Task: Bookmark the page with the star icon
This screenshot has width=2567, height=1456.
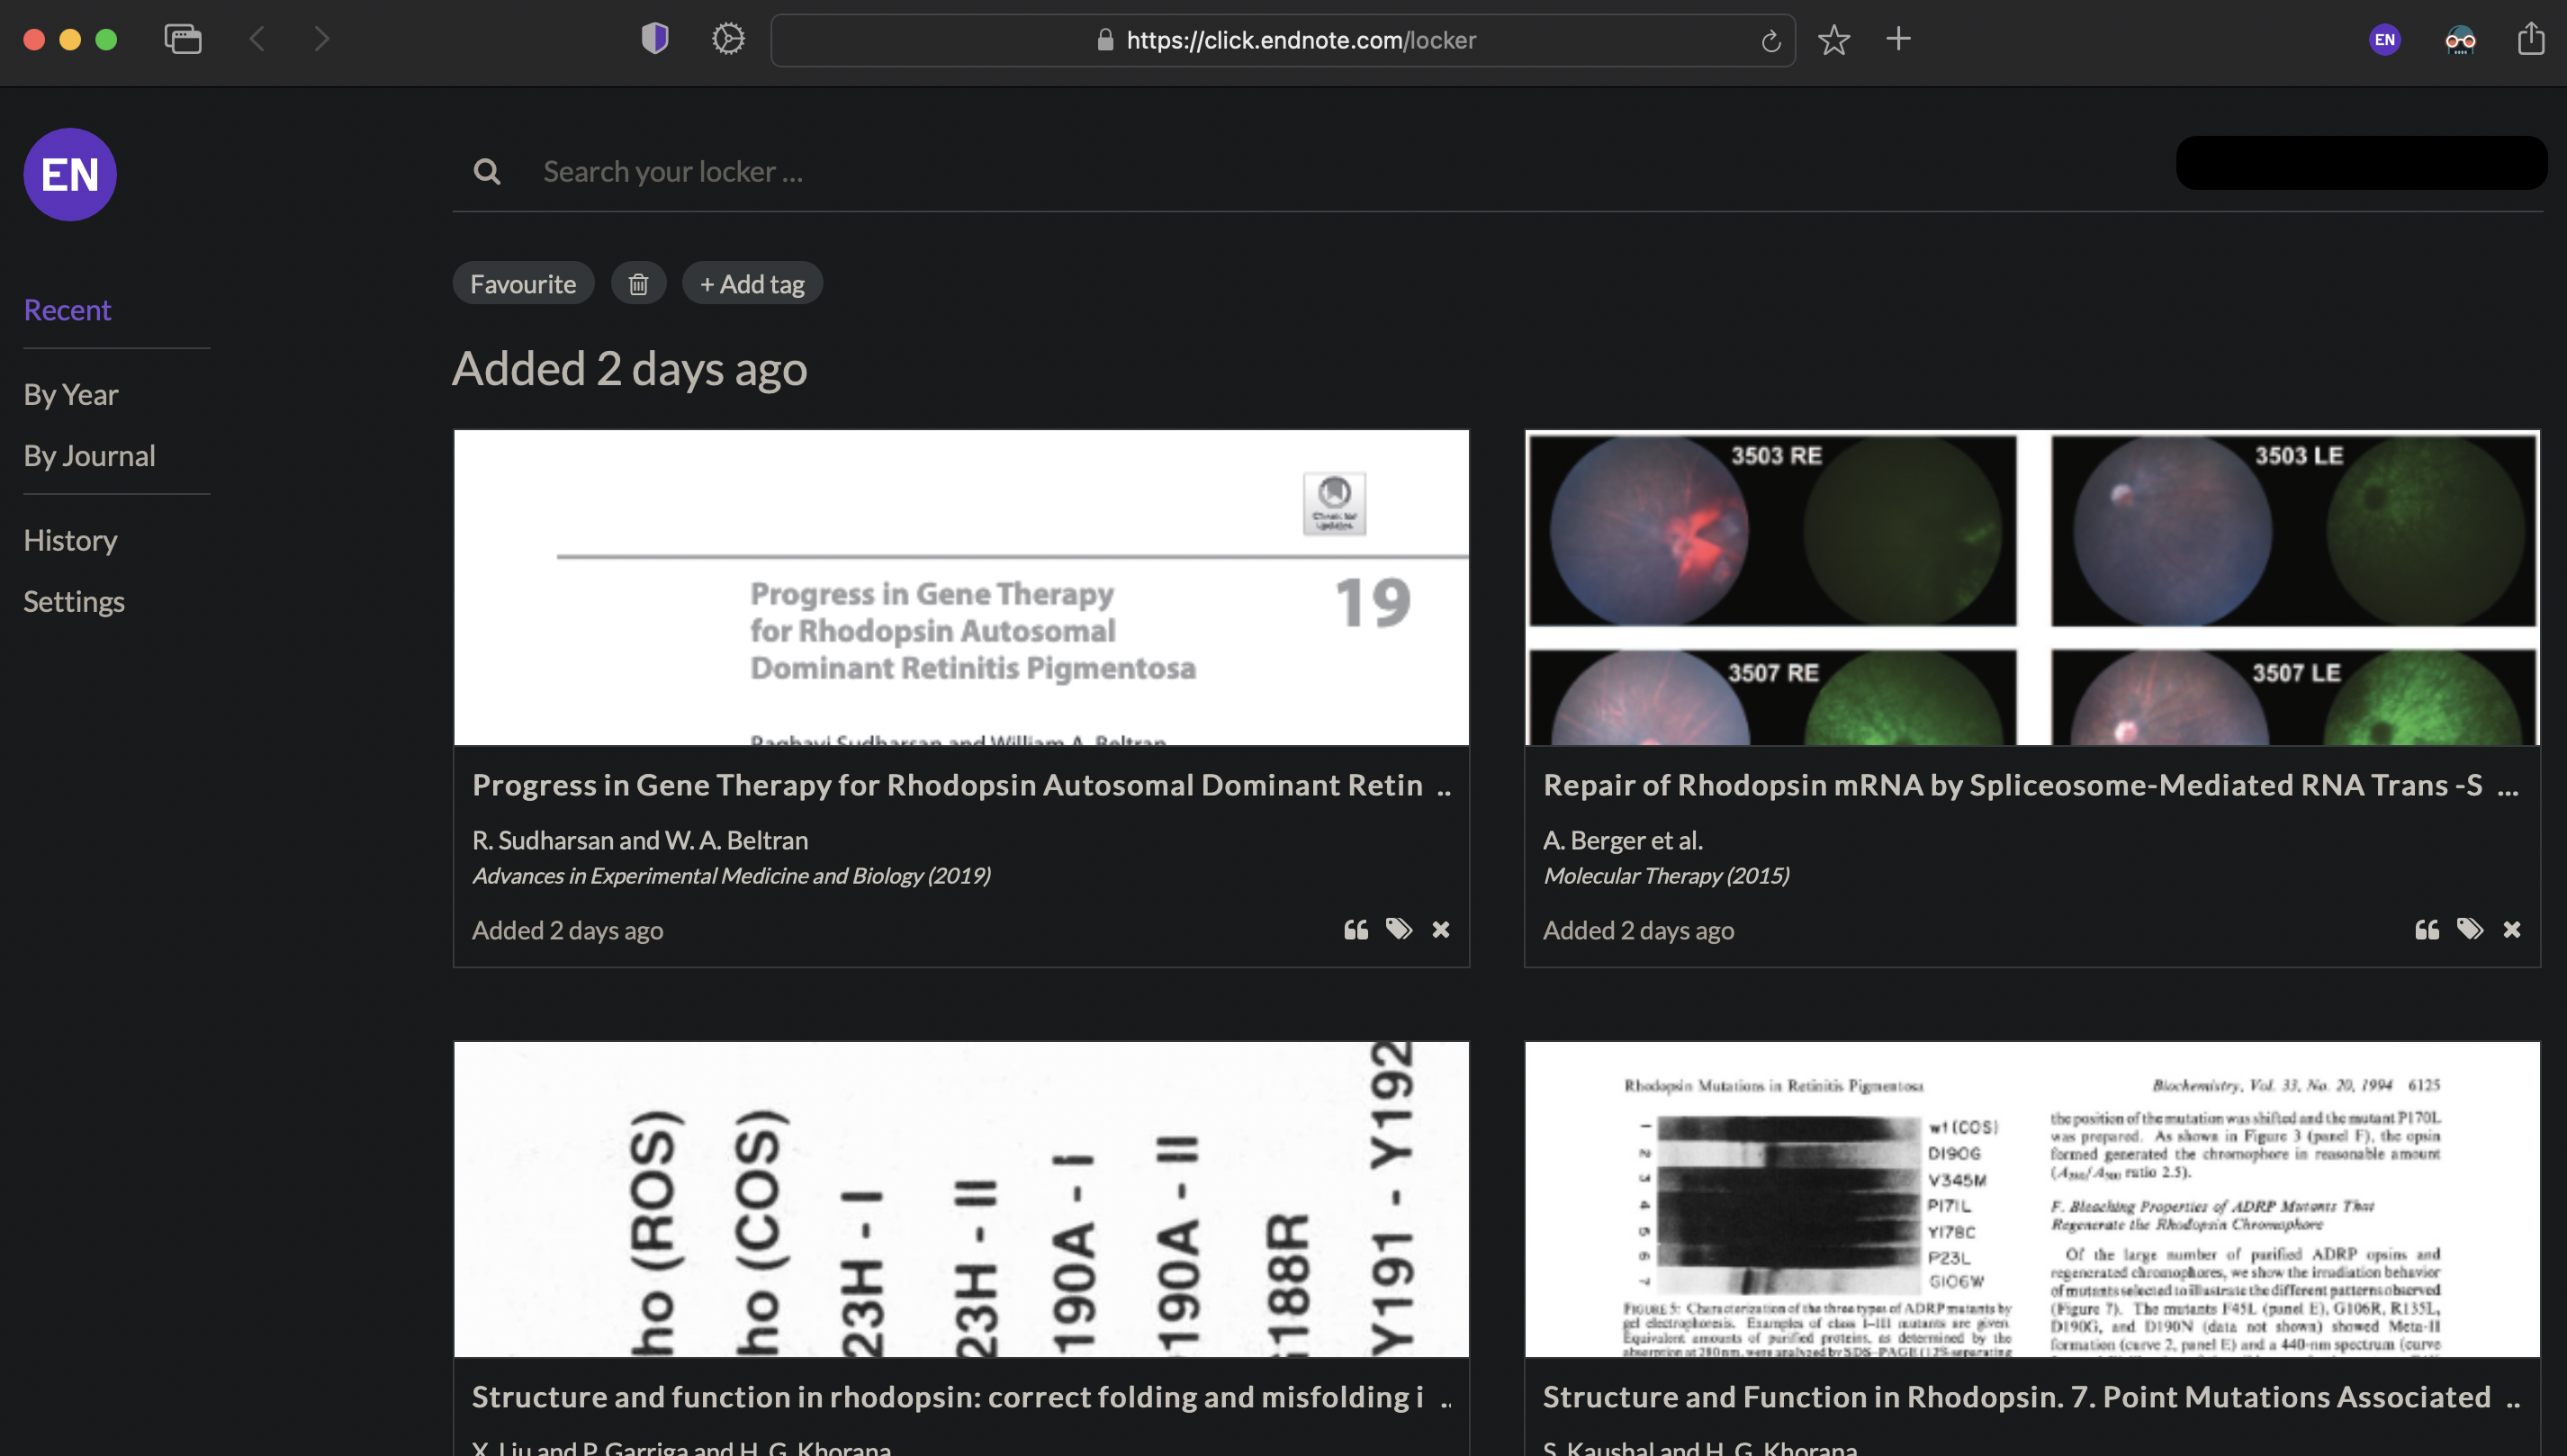Action: pyautogui.click(x=1833, y=40)
